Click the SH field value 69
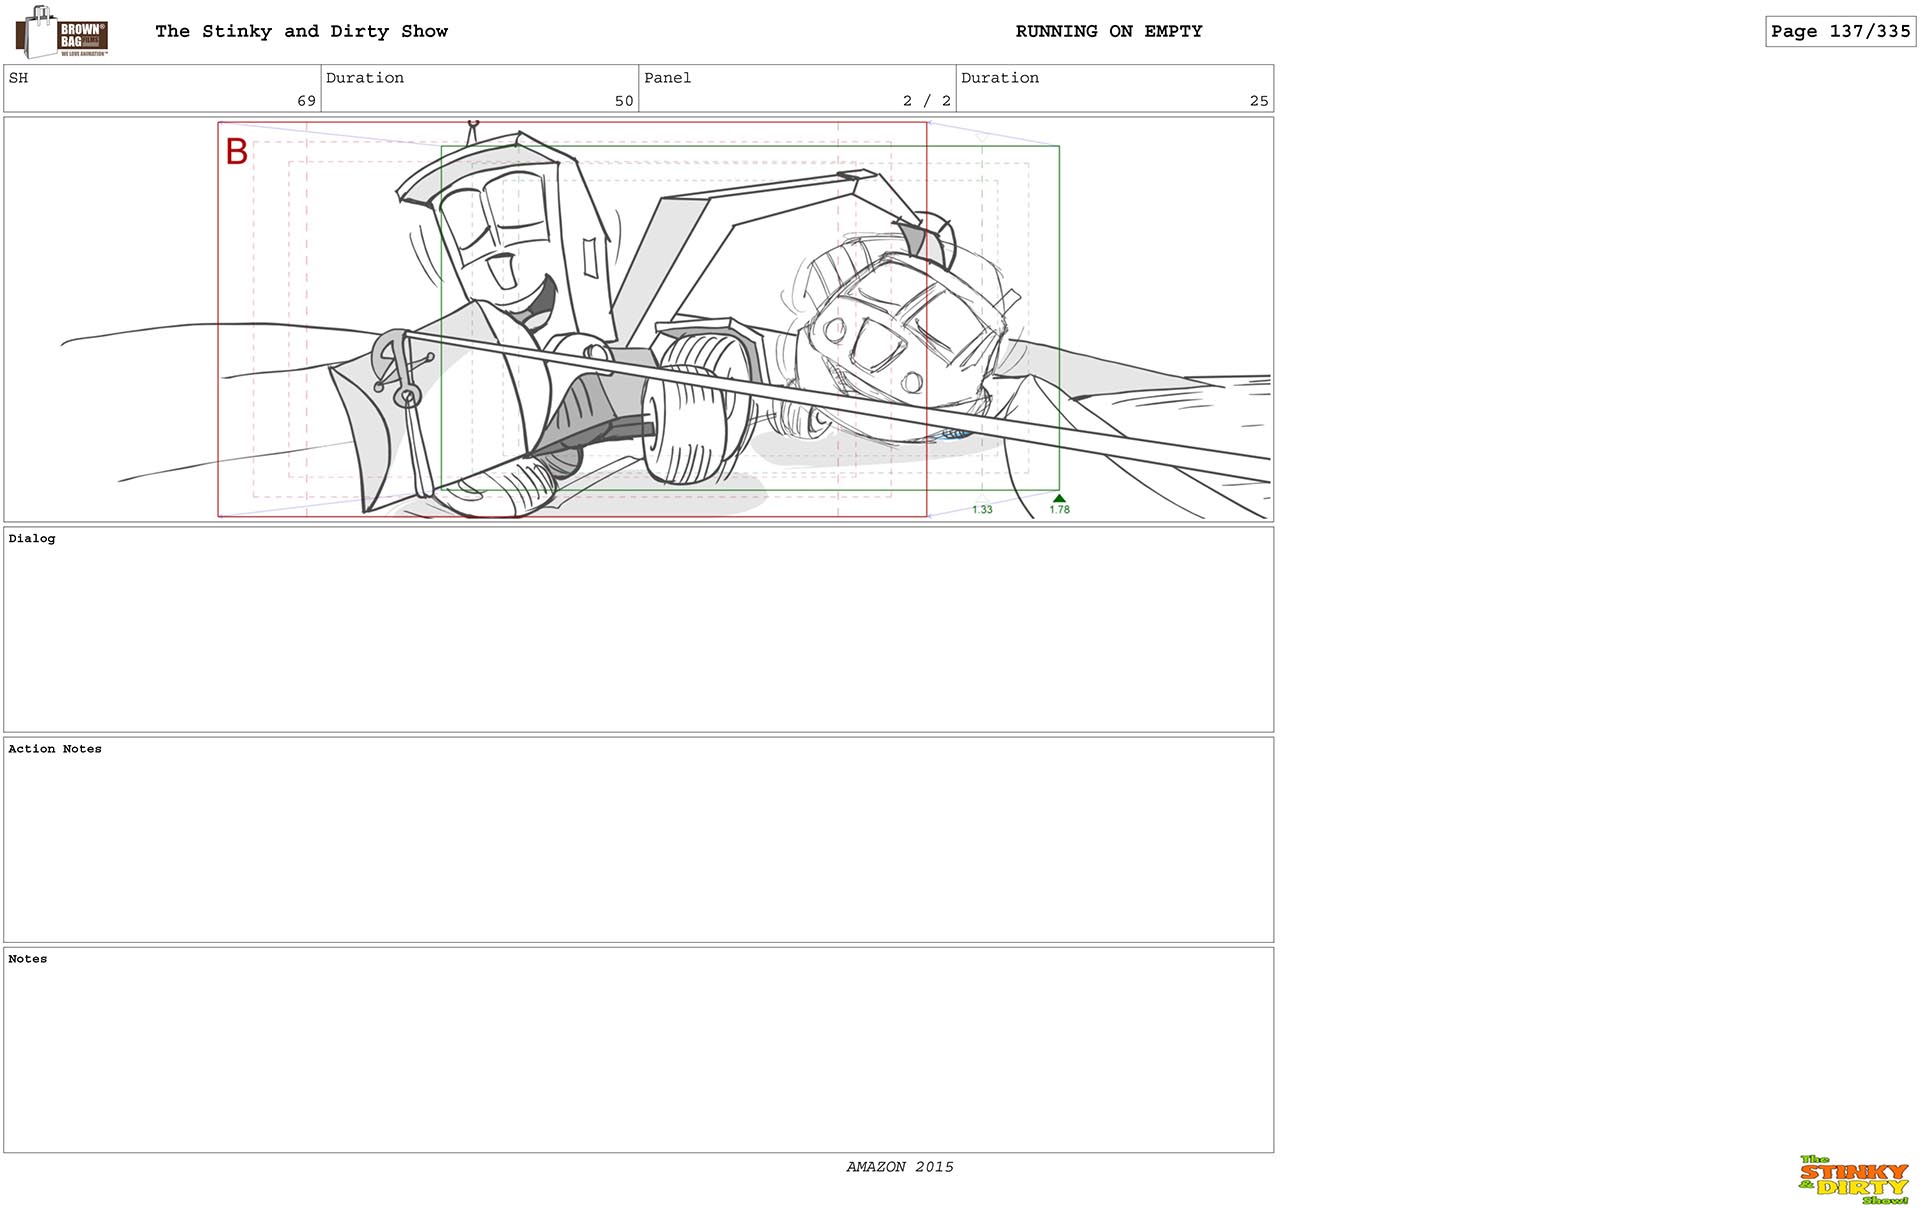The image size is (1920, 1208). pyautogui.click(x=306, y=101)
